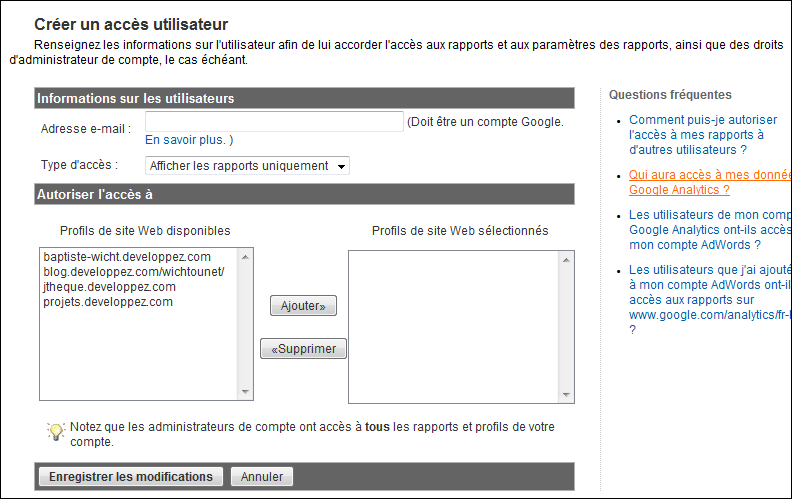Click 'Enregistrer les modifications' button
This screenshot has height=499, width=792.
(x=131, y=477)
